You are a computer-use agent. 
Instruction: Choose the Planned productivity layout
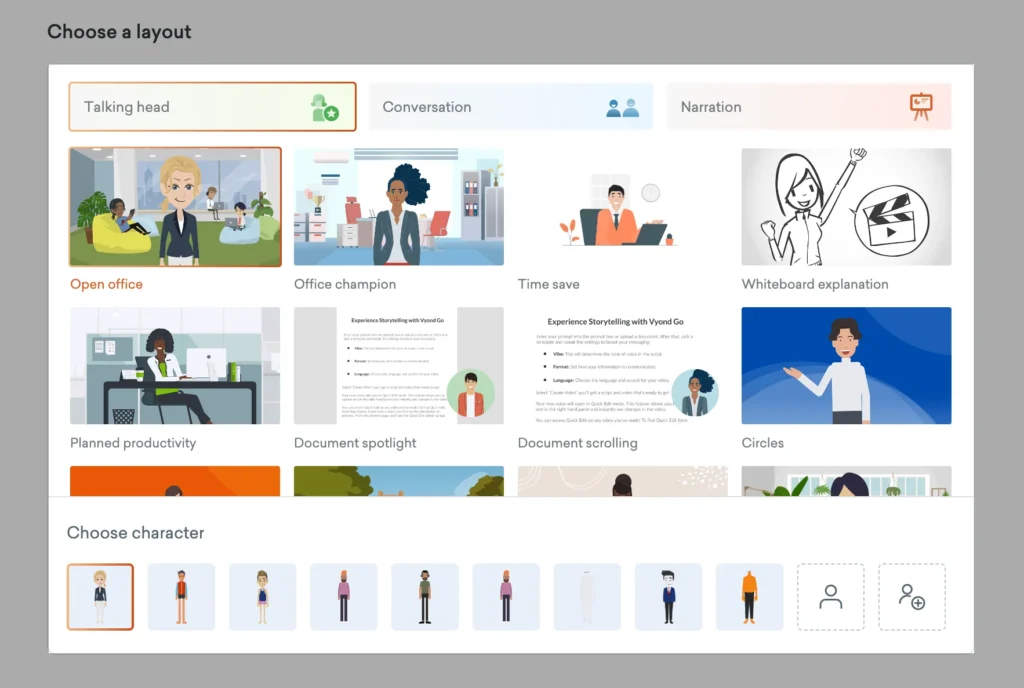coord(175,365)
